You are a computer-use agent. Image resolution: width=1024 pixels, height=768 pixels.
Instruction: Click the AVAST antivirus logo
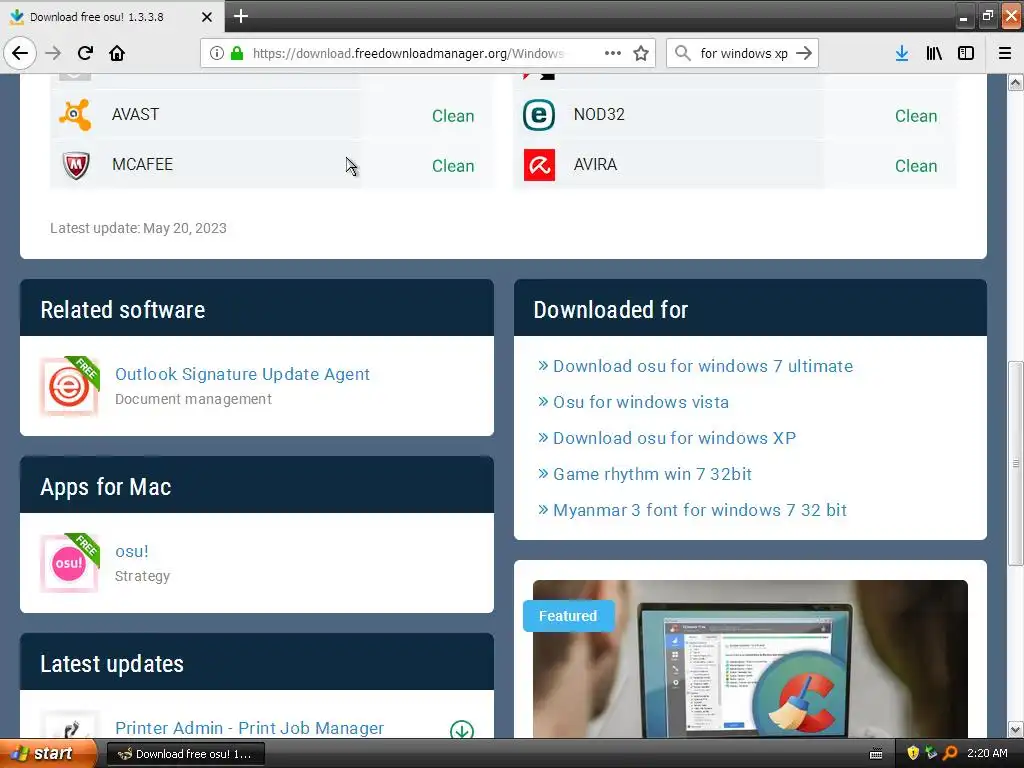pos(75,115)
